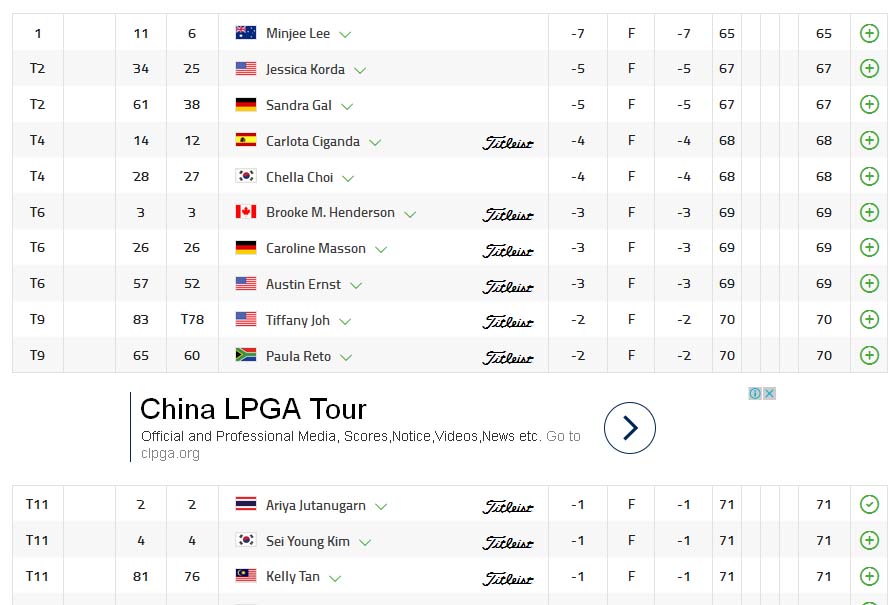Click plus icon in Carlota Ciganda's row

[x=869, y=141]
